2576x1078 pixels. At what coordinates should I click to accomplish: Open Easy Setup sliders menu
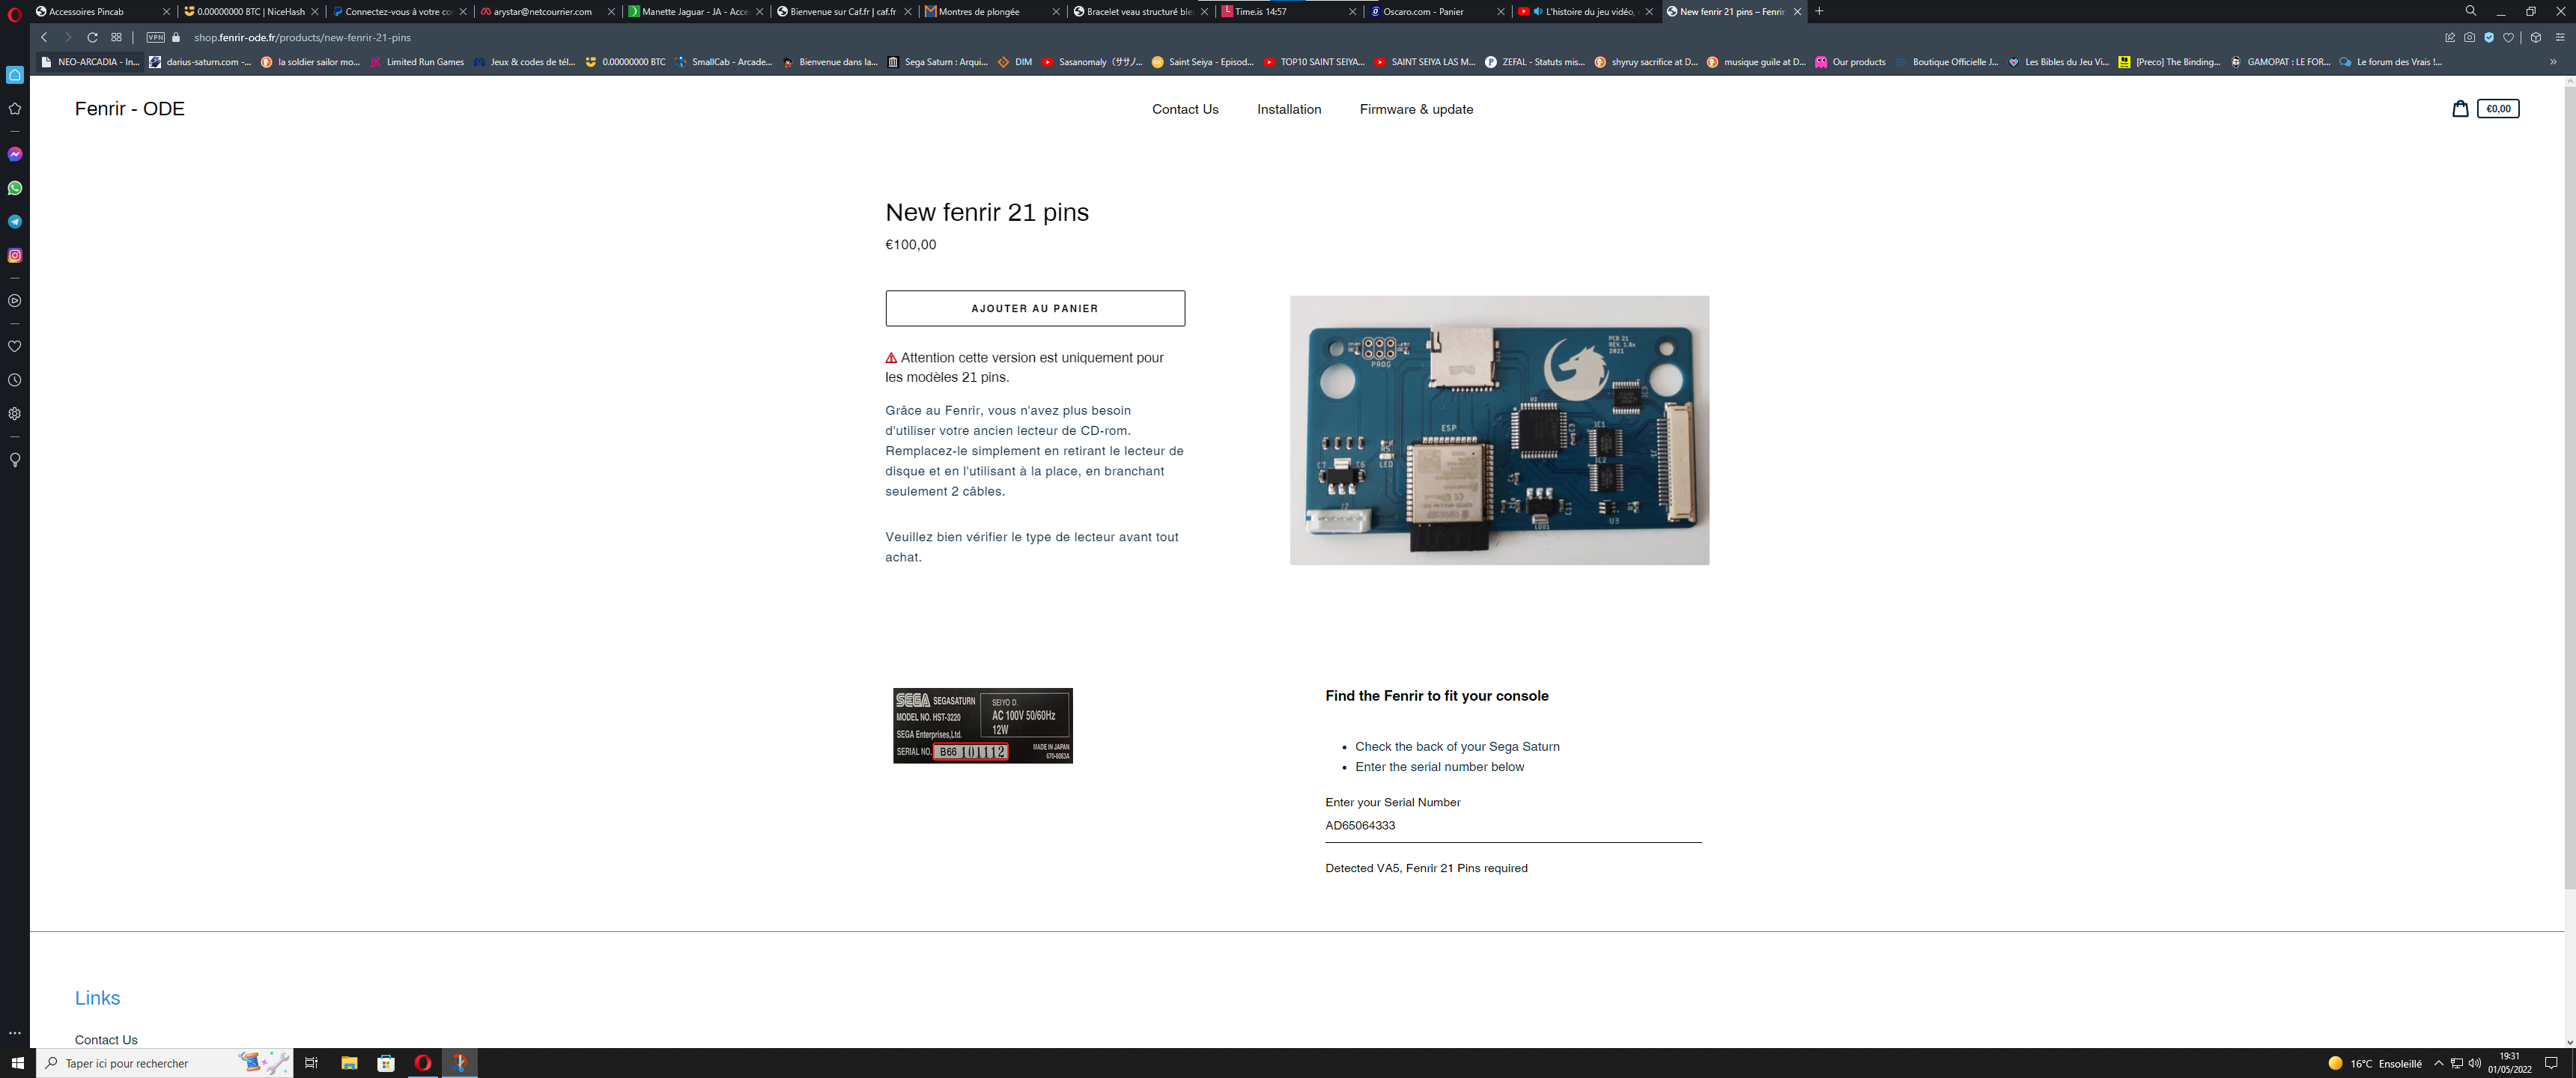pyautogui.click(x=2559, y=38)
